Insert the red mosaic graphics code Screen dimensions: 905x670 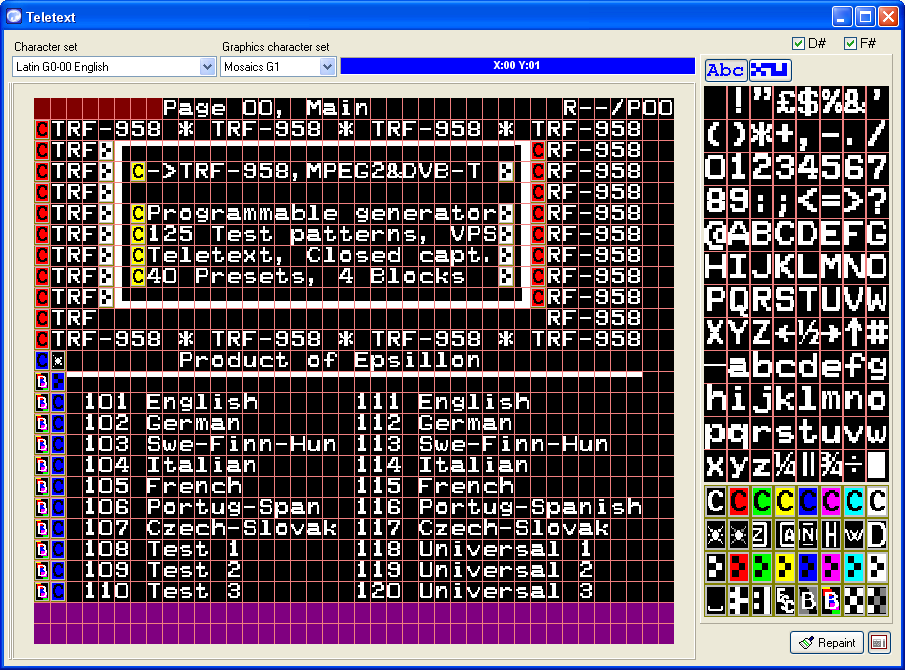pos(739,568)
